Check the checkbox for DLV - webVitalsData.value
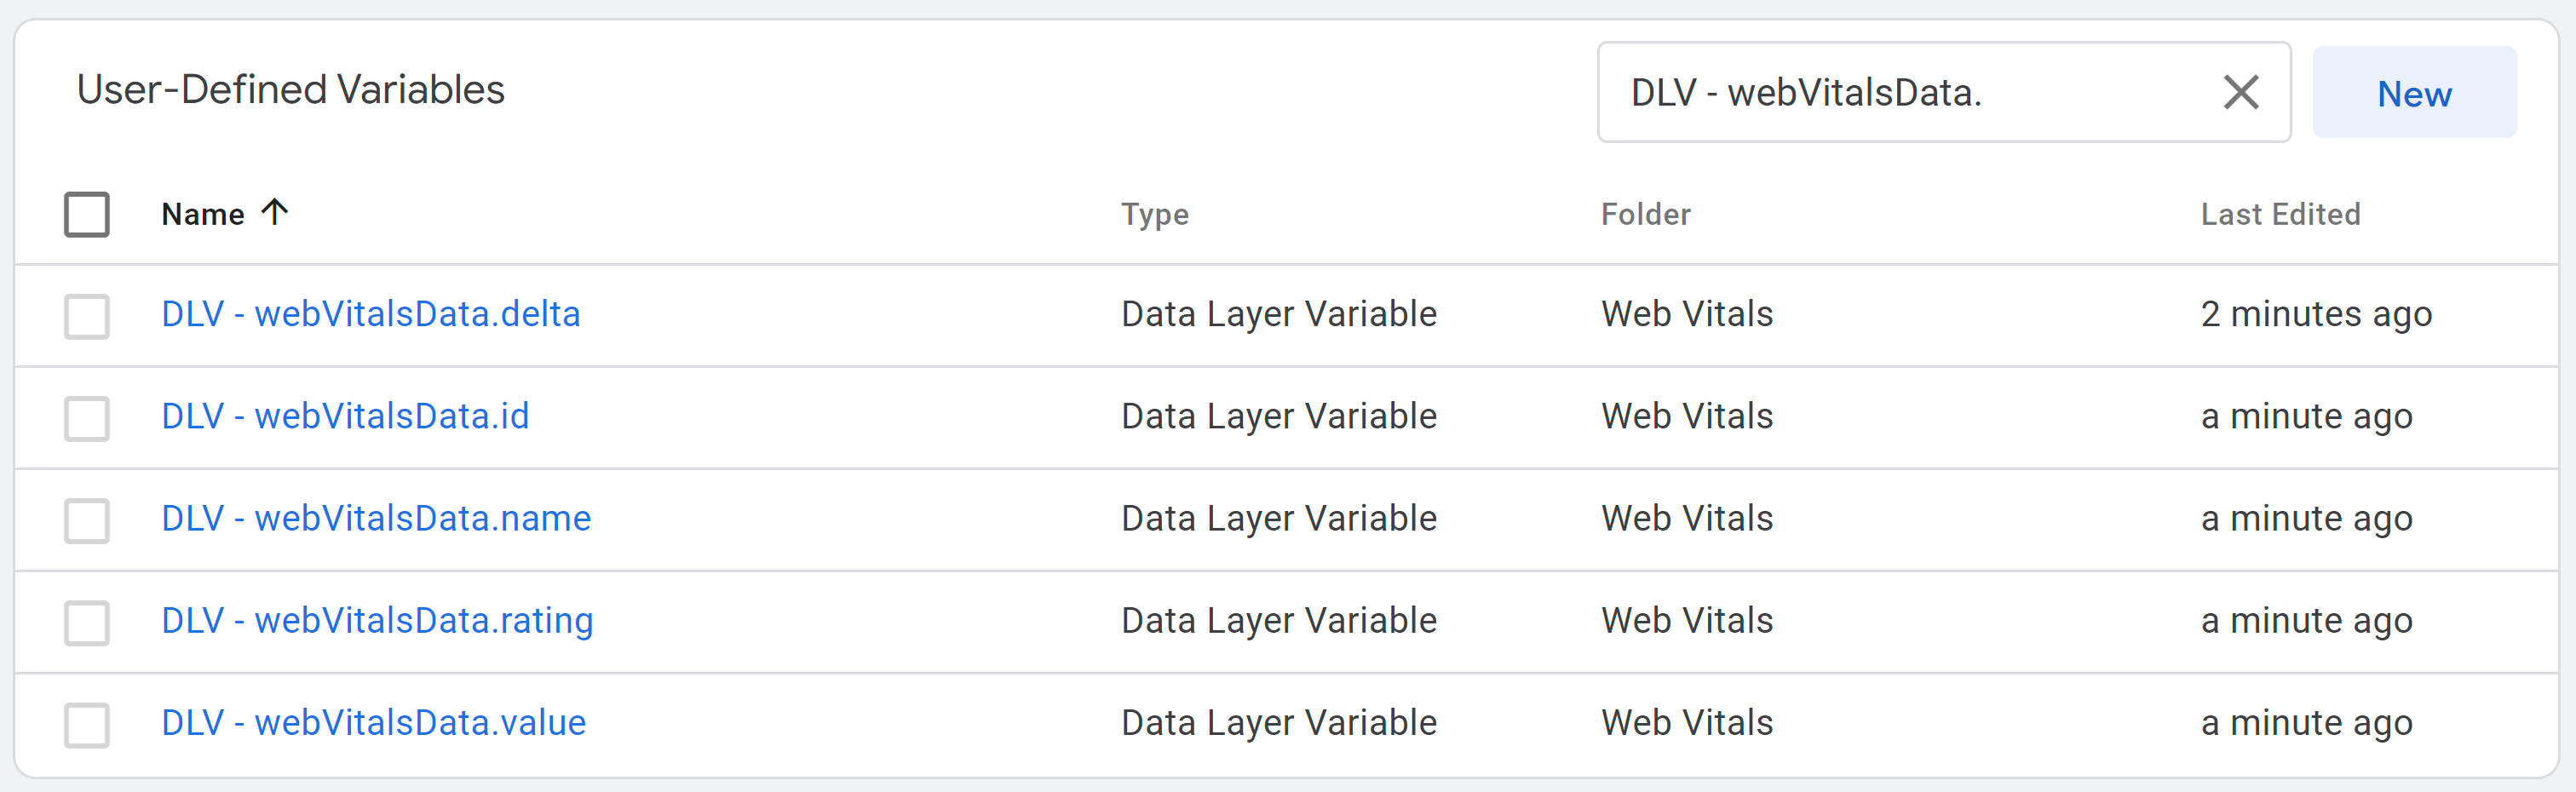The height and width of the screenshot is (792, 2576). (x=86, y=724)
